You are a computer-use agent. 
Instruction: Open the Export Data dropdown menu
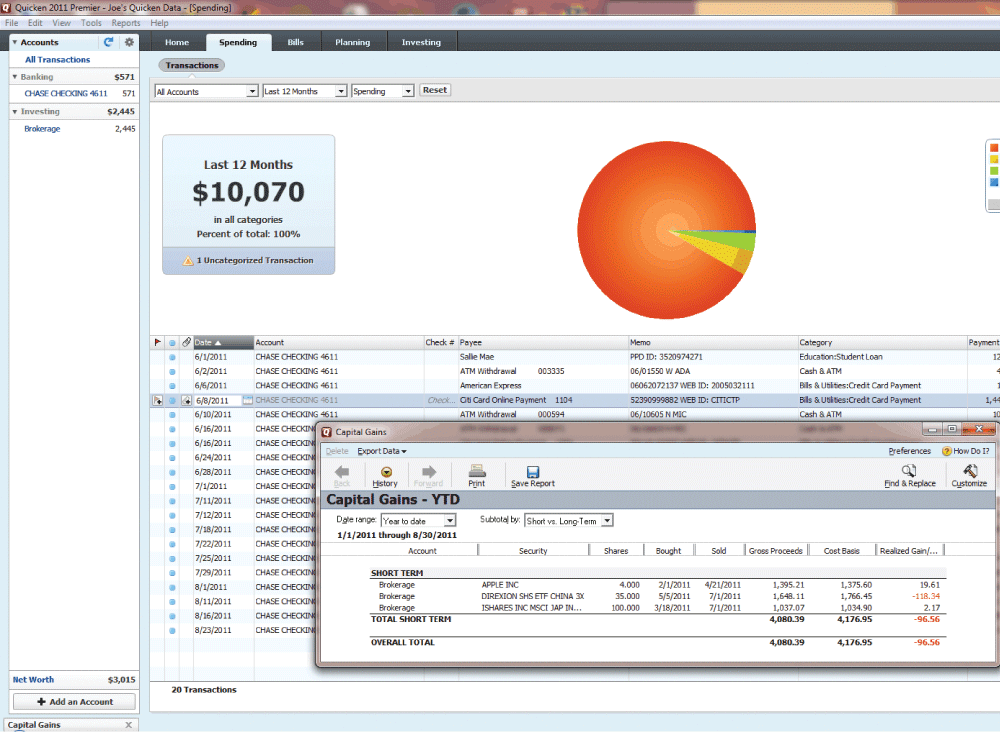point(381,451)
